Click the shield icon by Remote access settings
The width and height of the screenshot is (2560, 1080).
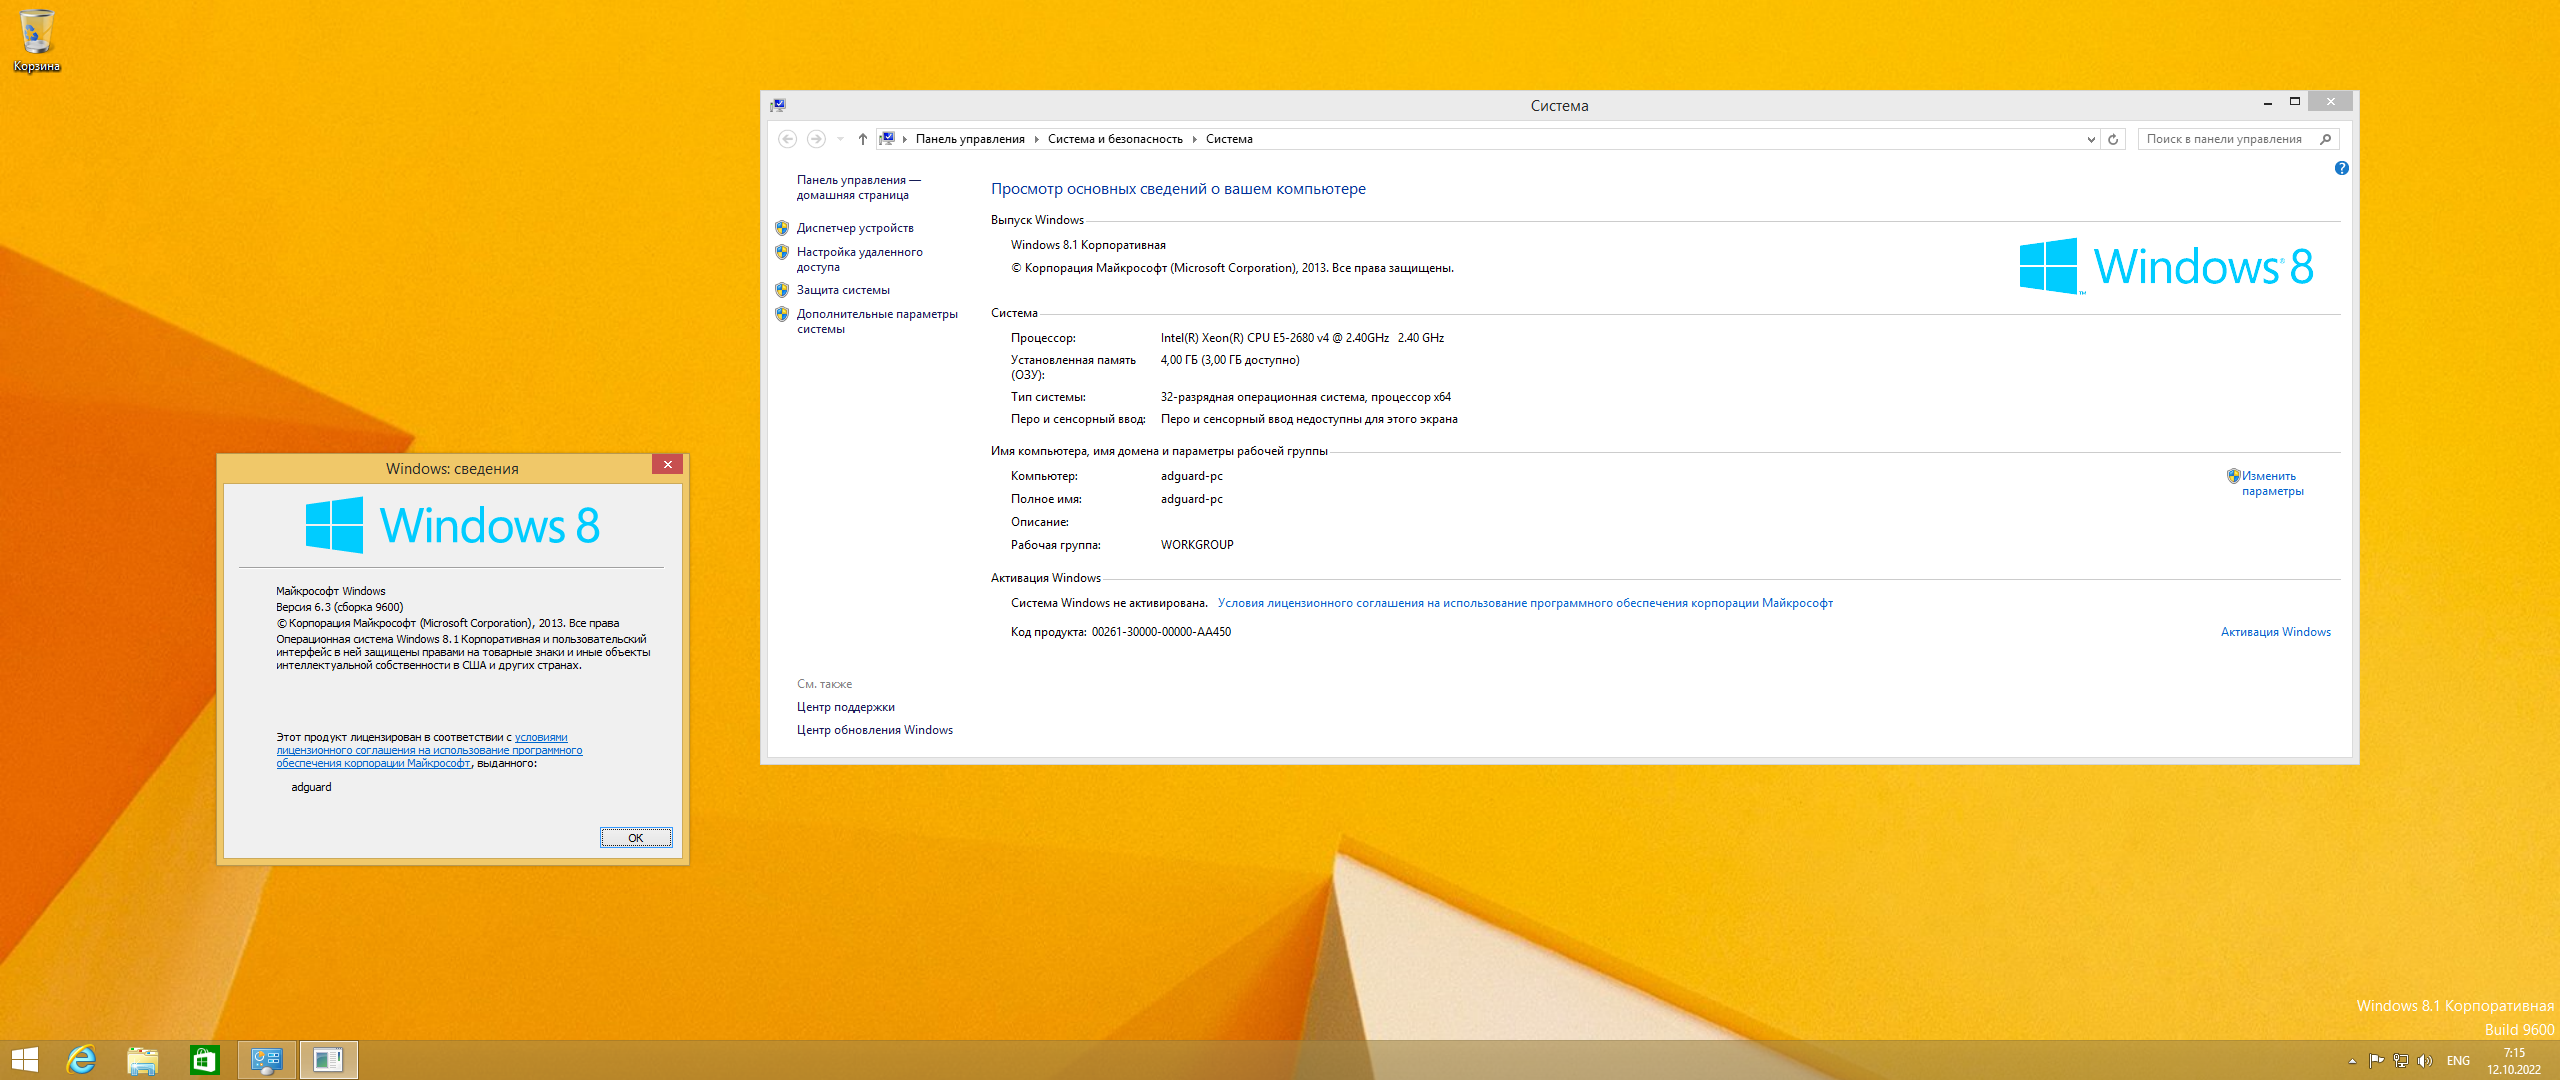(x=782, y=252)
